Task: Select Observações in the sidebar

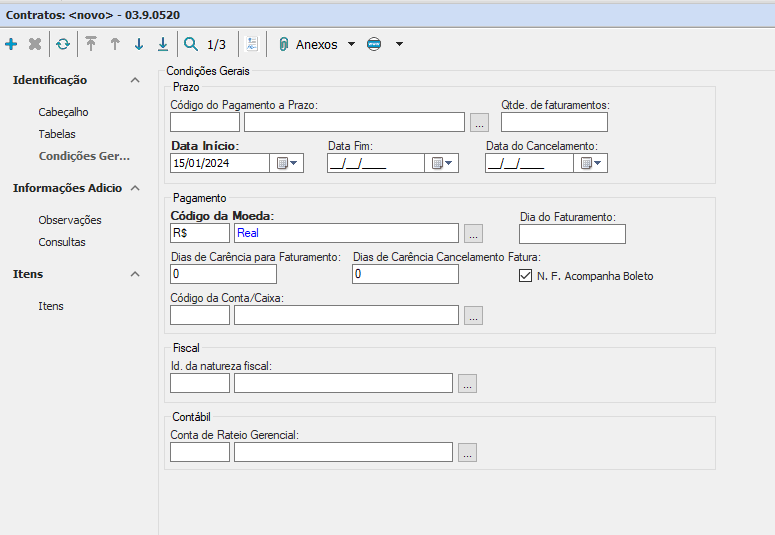Action: (x=70, y=220)
